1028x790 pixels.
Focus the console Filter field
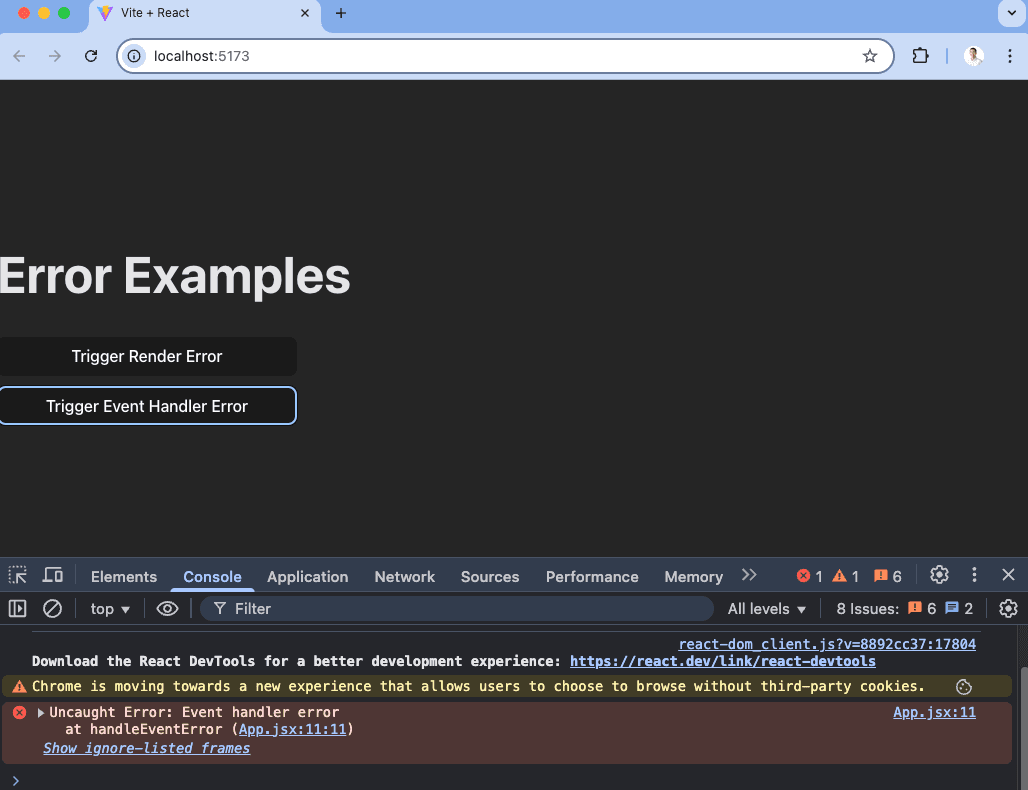[x=456, y=608]
